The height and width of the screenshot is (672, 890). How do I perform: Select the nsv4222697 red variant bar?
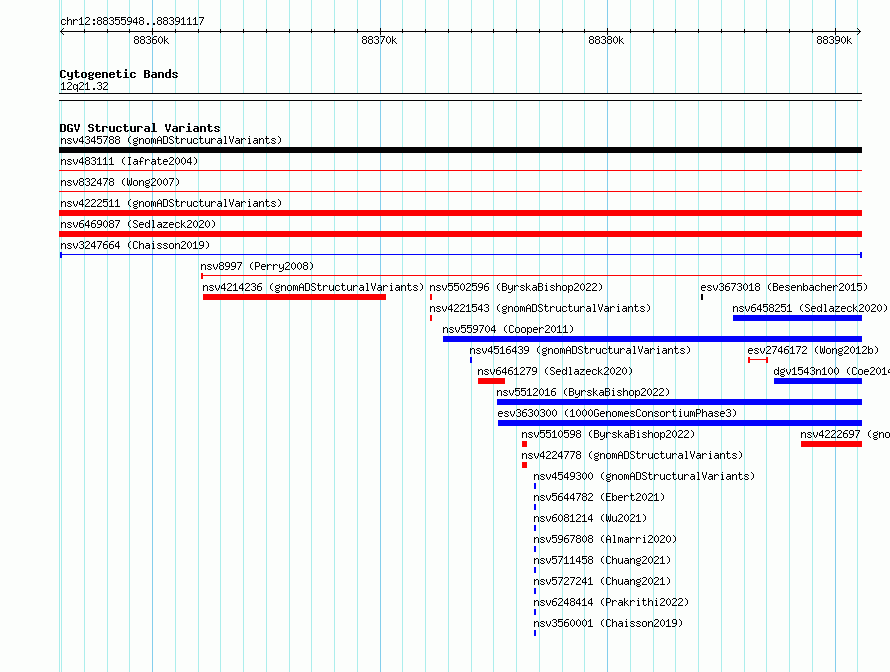pyautogui.click(x=832, y=444)
